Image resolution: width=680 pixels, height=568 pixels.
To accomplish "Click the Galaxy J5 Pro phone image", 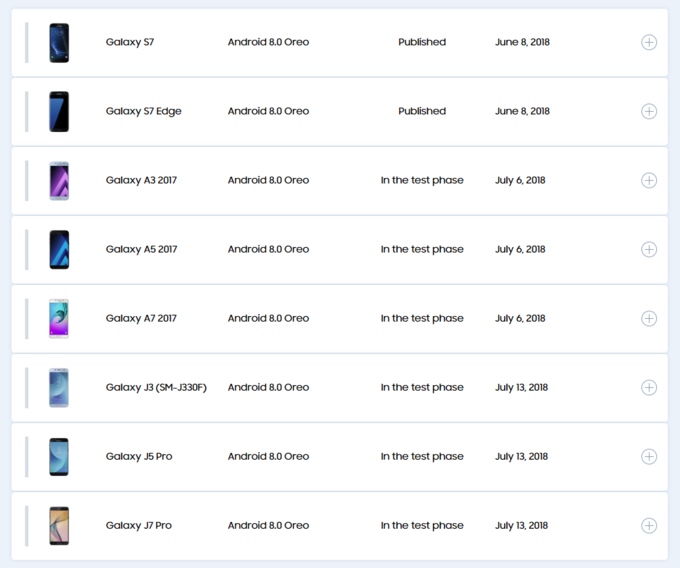I will pyautogui.click(x=59, y=456).
